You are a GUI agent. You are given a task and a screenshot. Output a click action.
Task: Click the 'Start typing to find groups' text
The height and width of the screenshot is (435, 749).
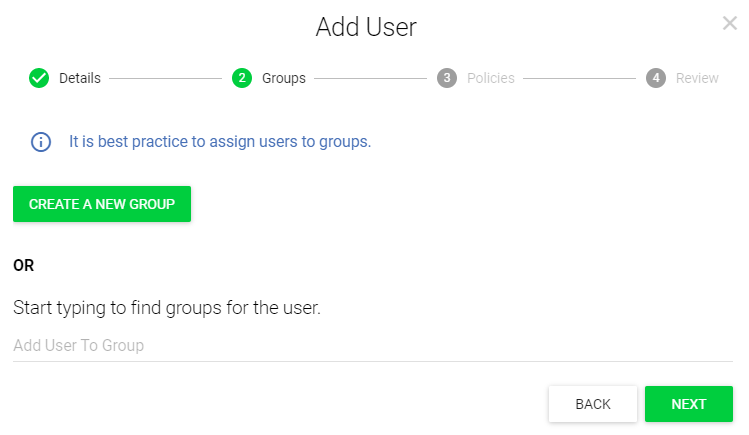167,308
